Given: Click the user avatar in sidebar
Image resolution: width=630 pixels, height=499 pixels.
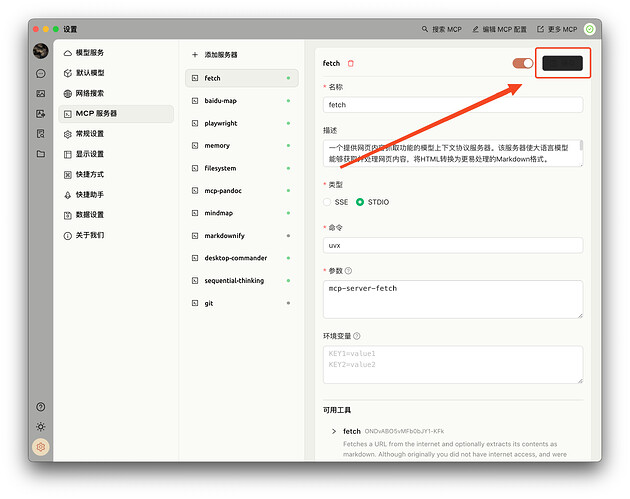Looking at the screenshot, I should pyautogui.click(x=41, y=51).
